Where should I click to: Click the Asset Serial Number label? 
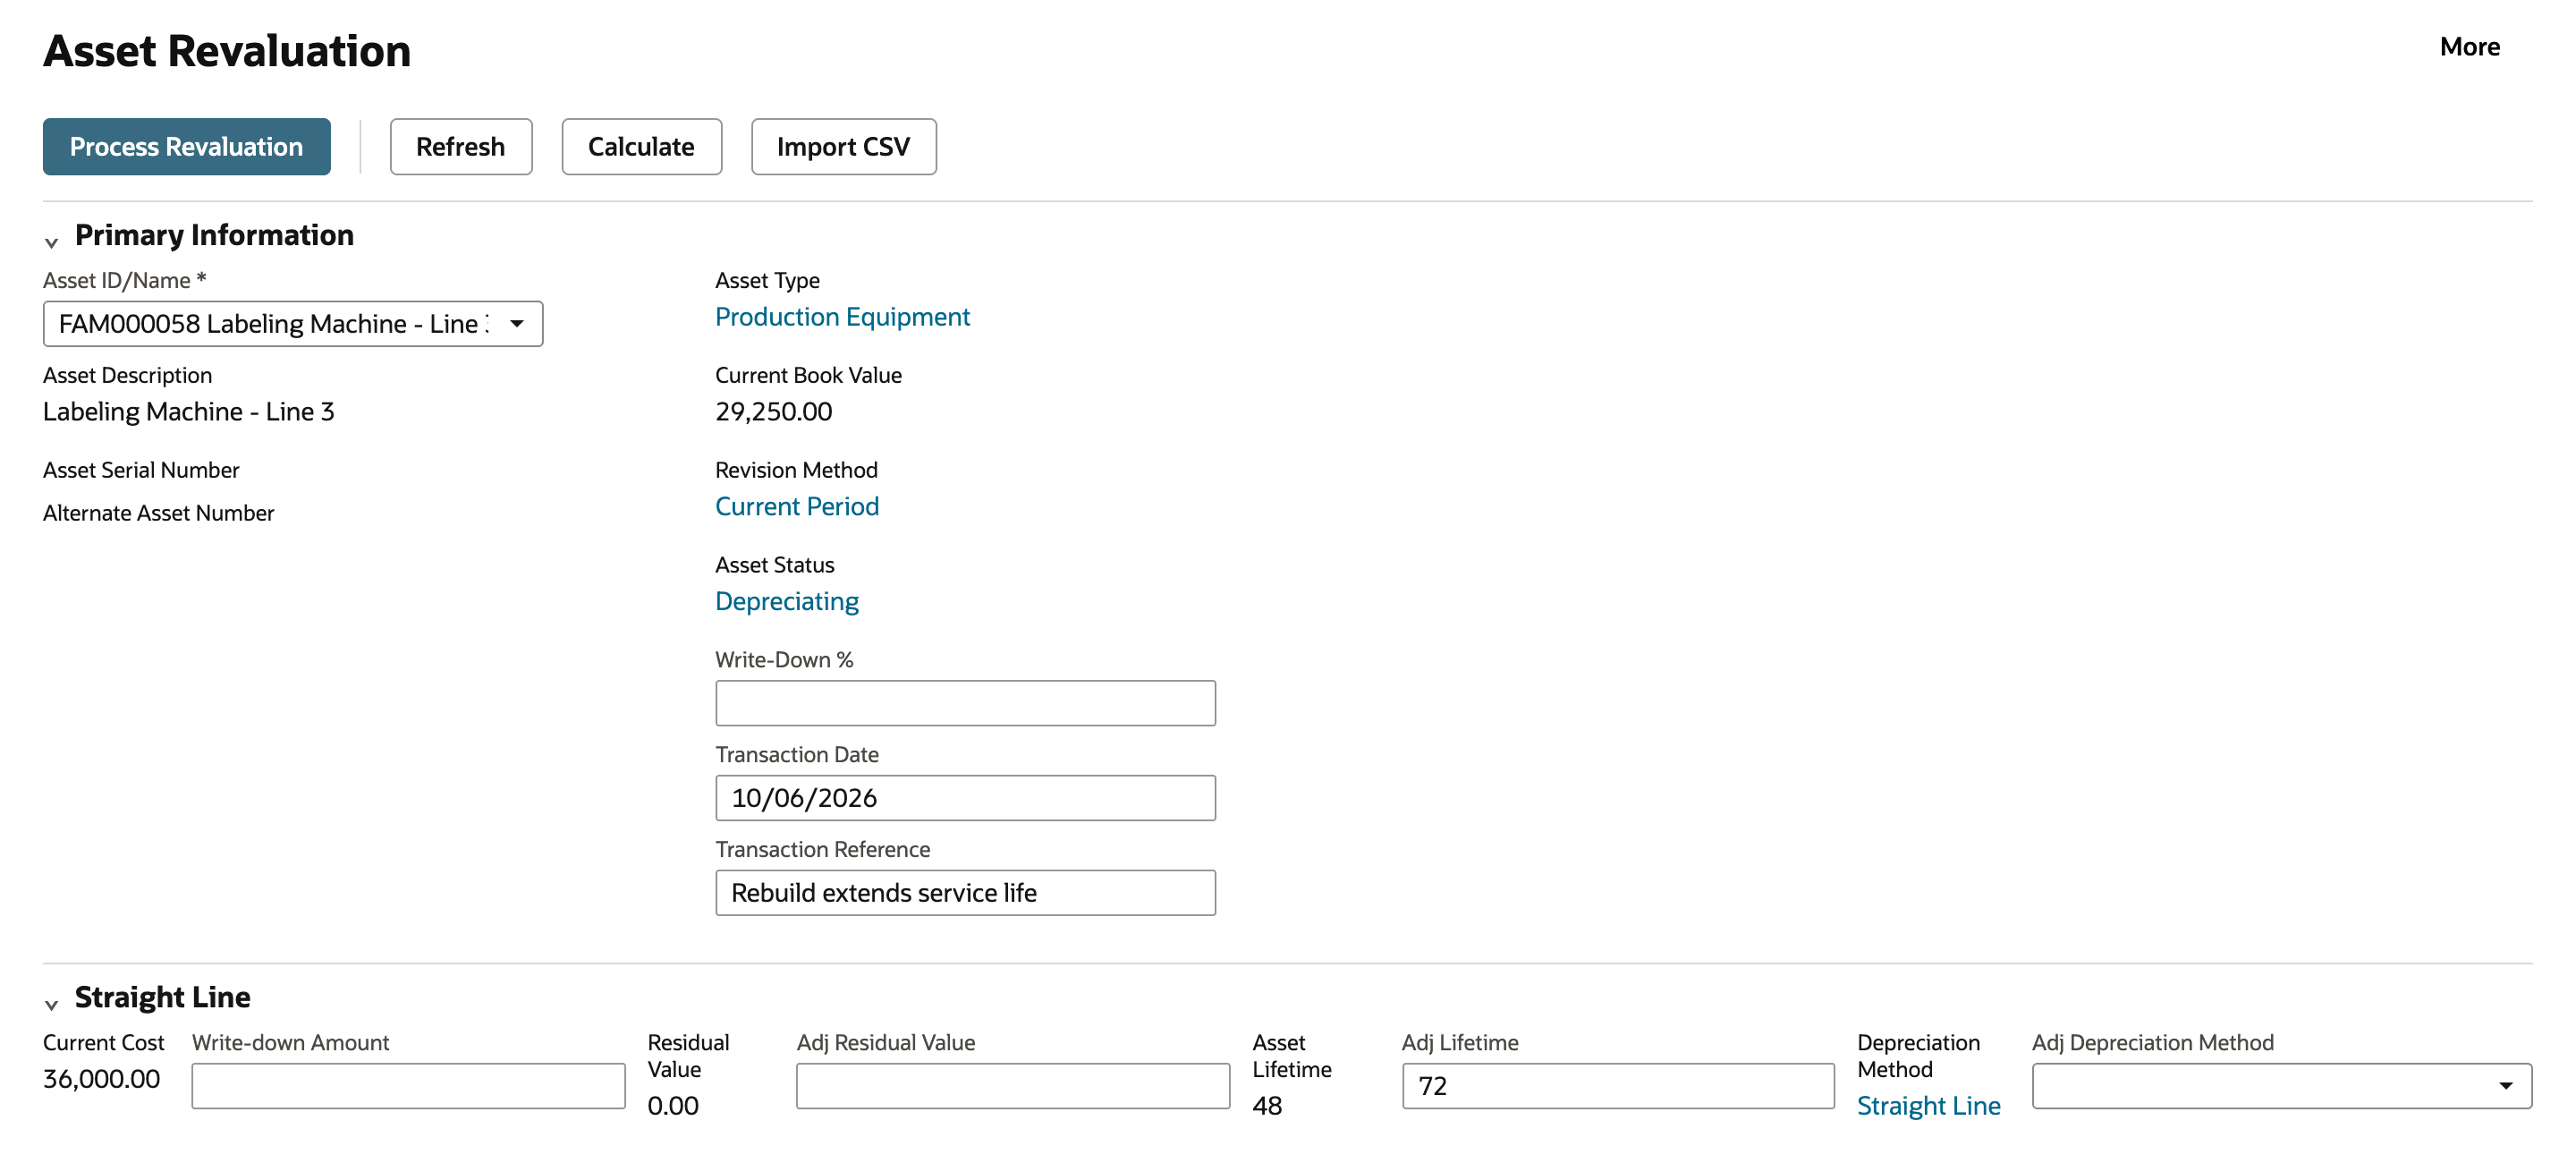coord(141,470)
